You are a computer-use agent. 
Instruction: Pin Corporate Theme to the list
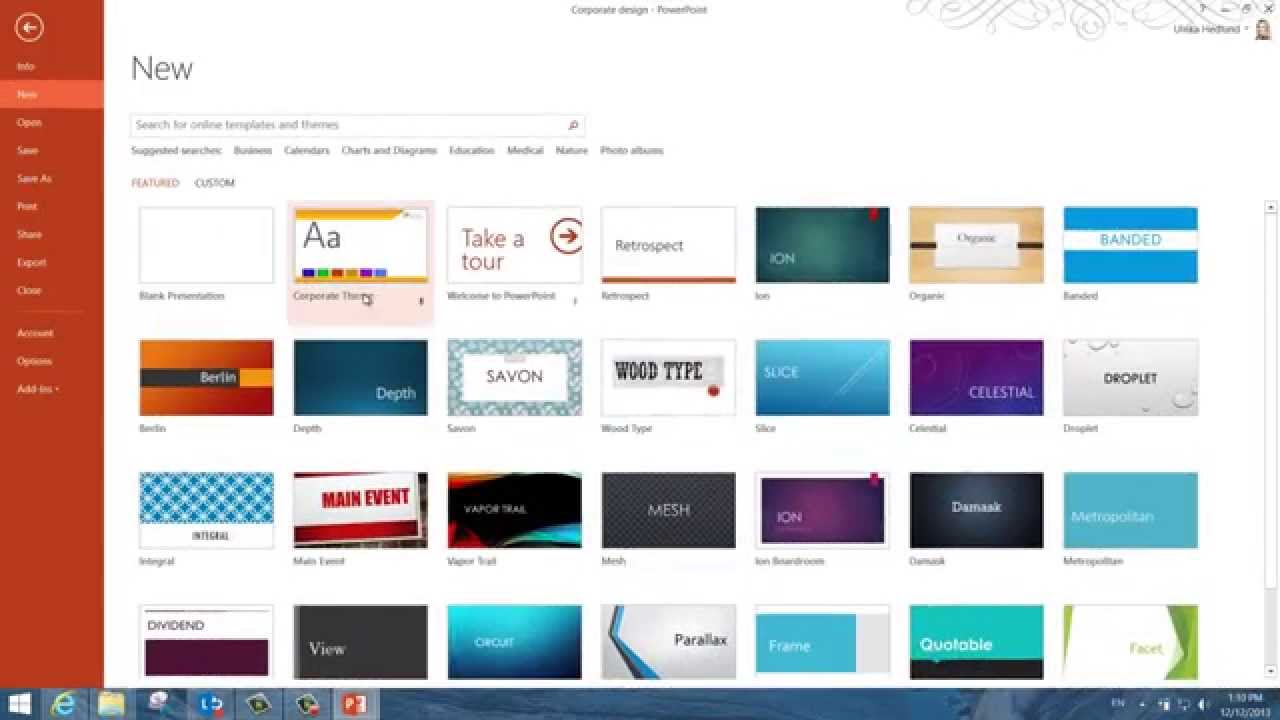[421, 301]
